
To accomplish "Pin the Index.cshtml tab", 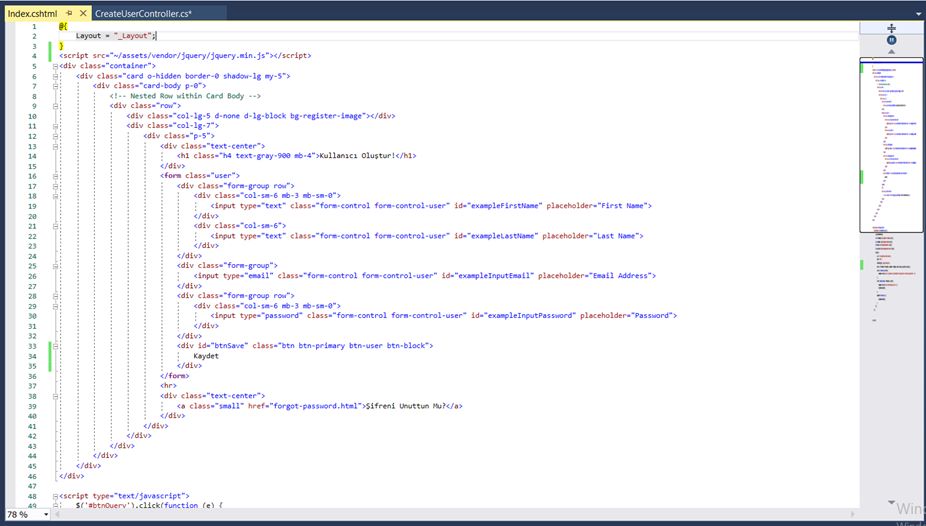I will [x=69, y=13].
